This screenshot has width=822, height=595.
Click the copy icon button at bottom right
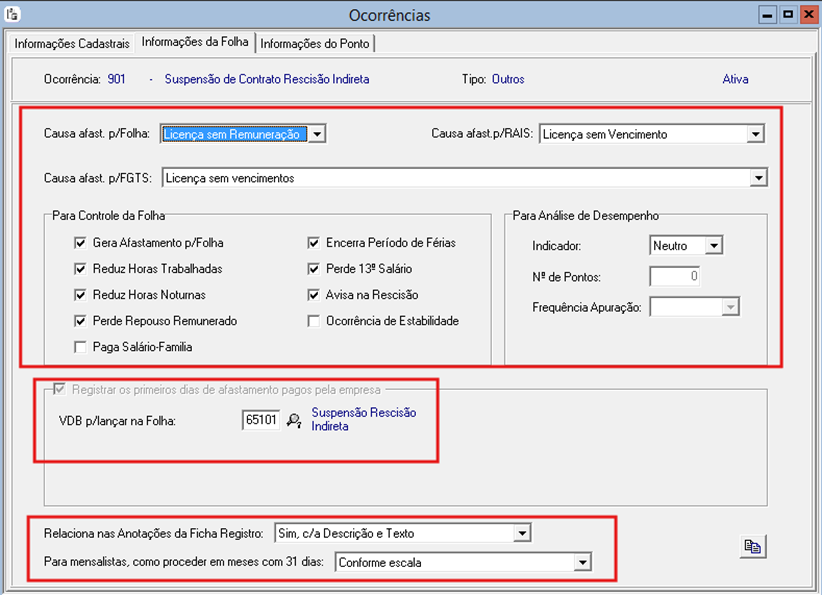(x=750, y=545)
